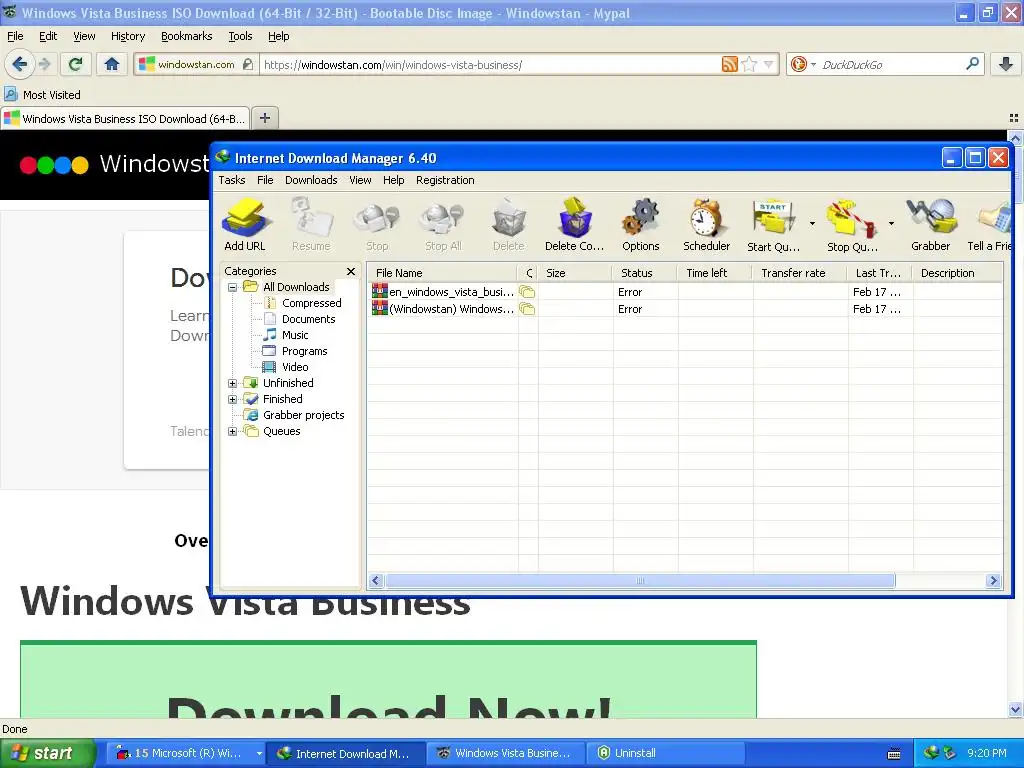1024x768 pixels.
Task: Sort by Status column header
Action: click(645, 273)
